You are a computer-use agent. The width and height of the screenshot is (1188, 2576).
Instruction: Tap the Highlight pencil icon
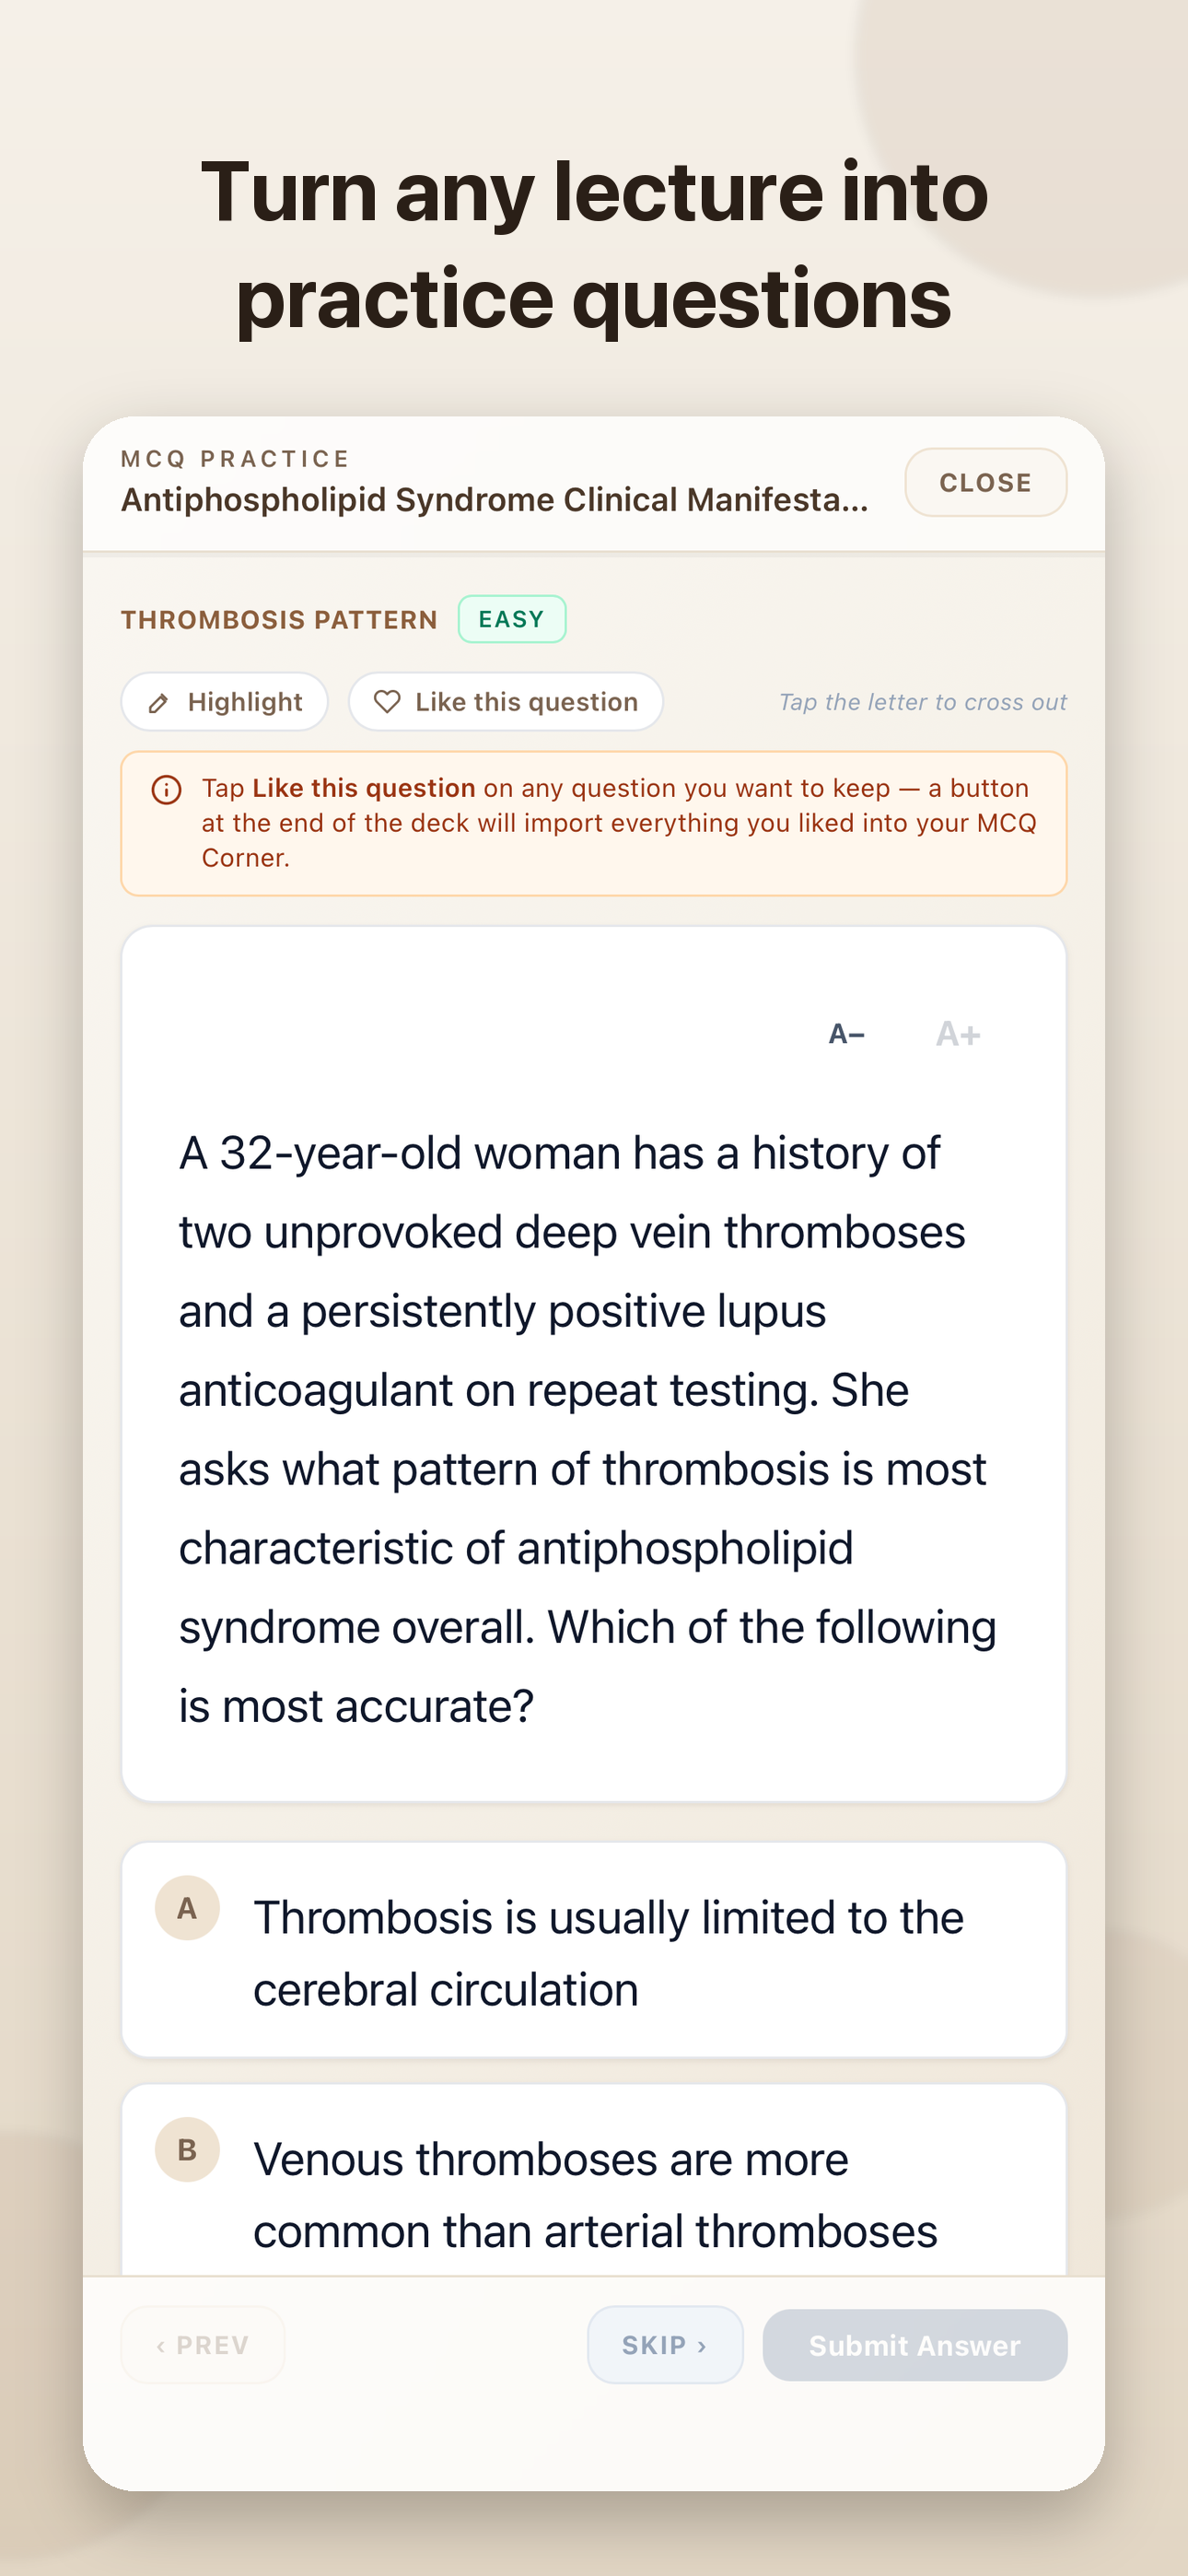click(x=158, y=703)
